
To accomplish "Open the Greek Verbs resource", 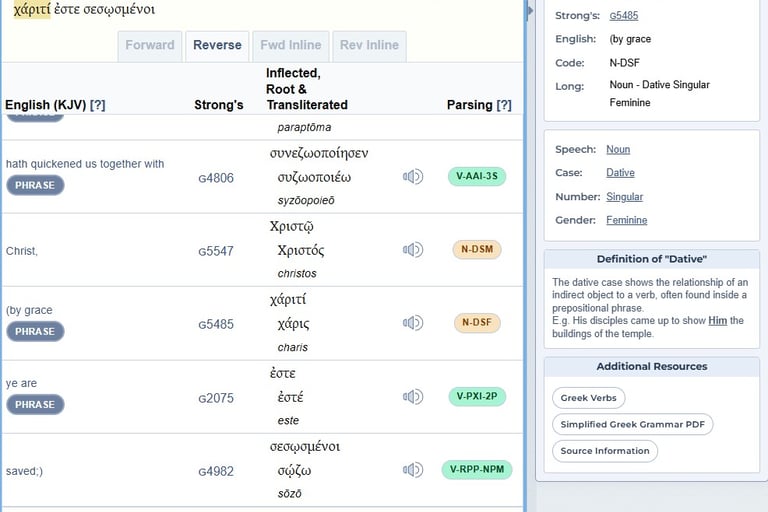I will [x=588, y=398].
